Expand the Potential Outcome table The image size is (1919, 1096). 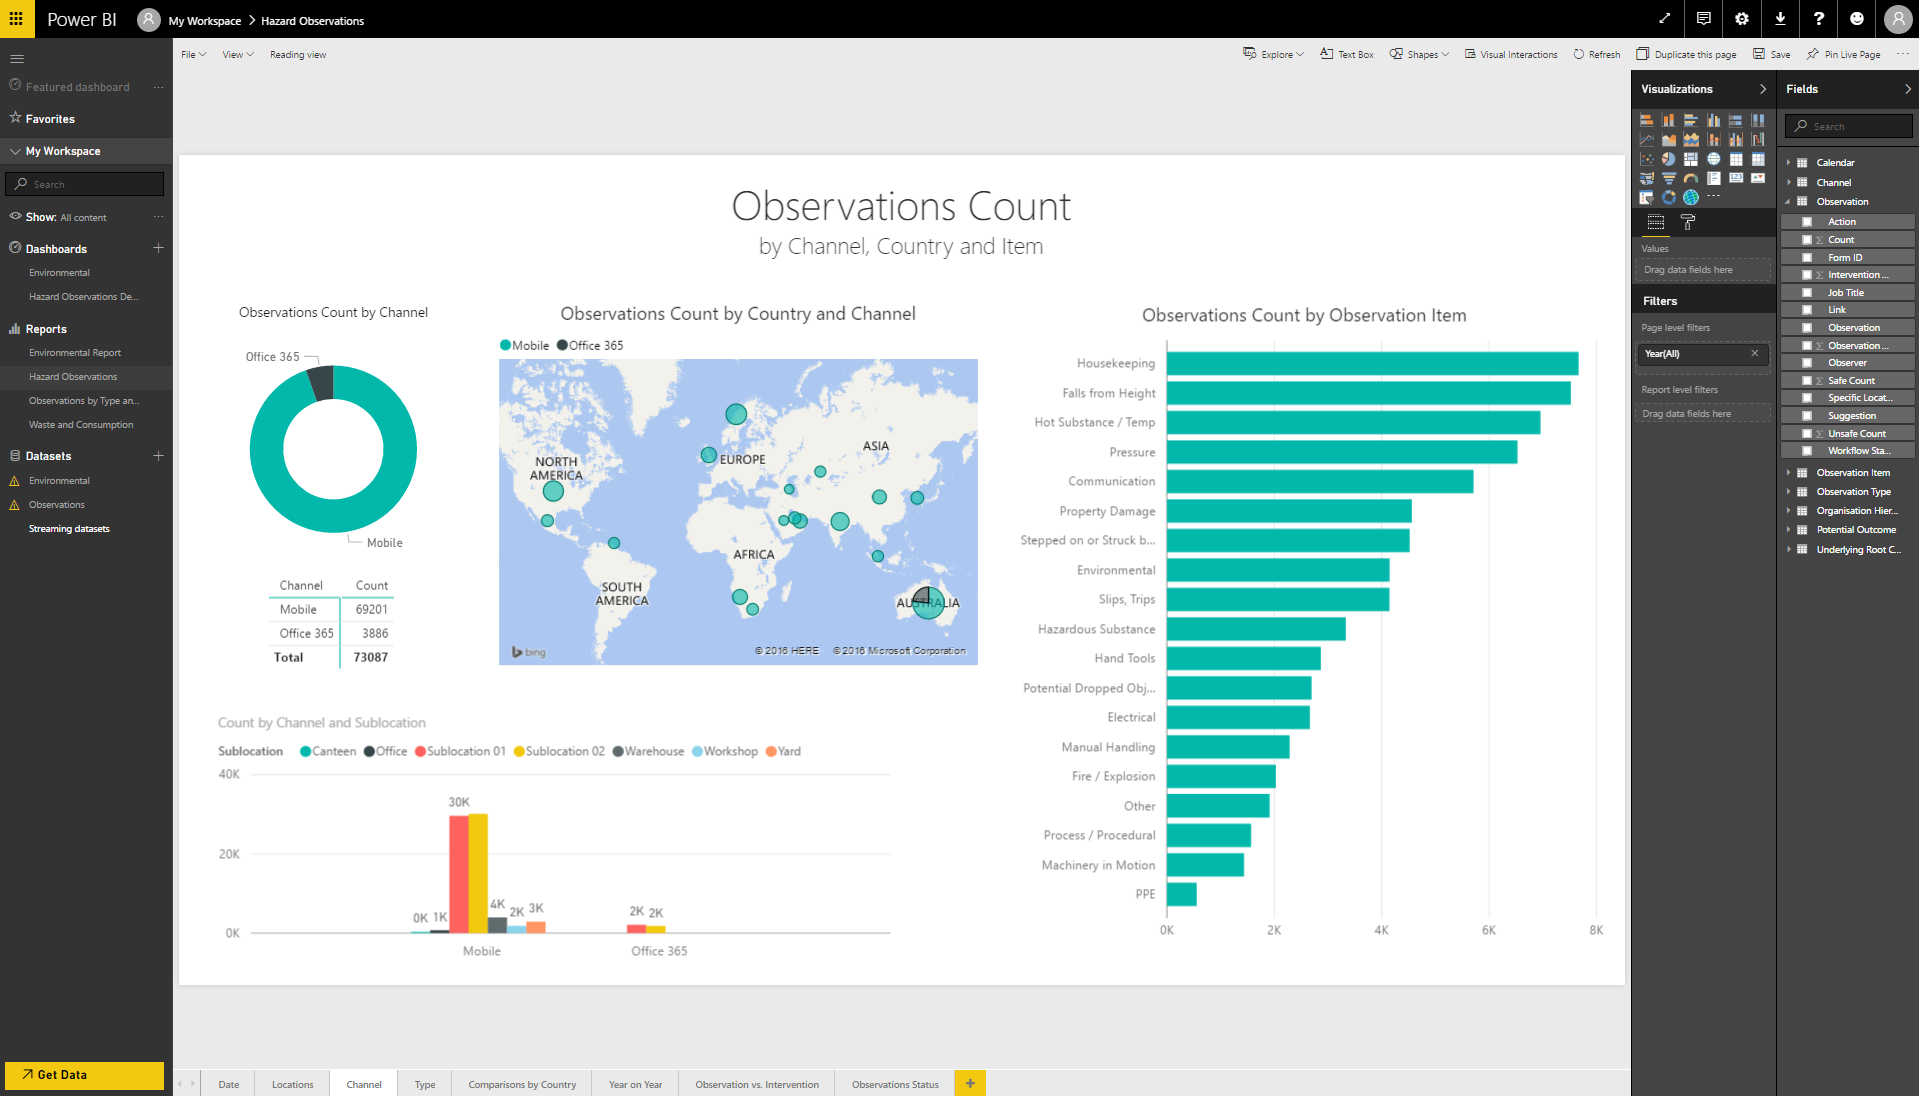(1789, 530)
